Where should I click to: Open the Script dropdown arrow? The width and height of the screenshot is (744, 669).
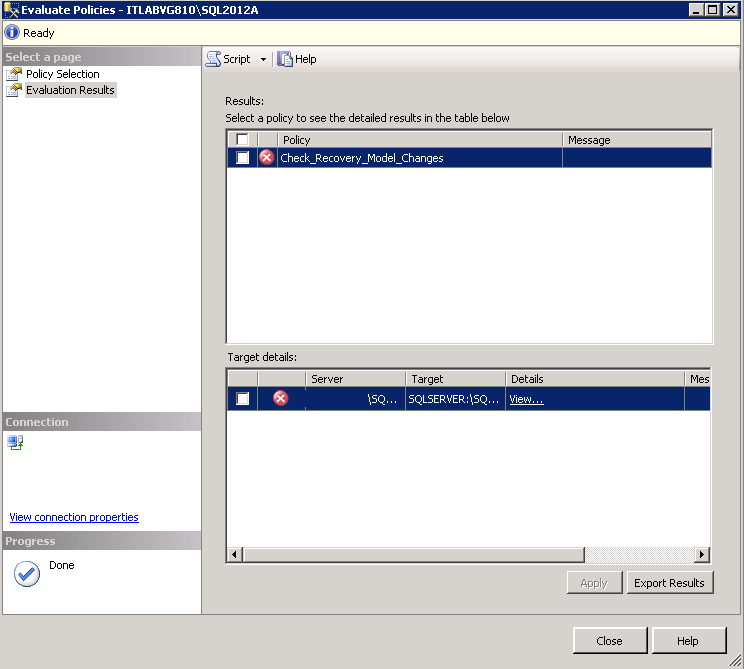263,60
